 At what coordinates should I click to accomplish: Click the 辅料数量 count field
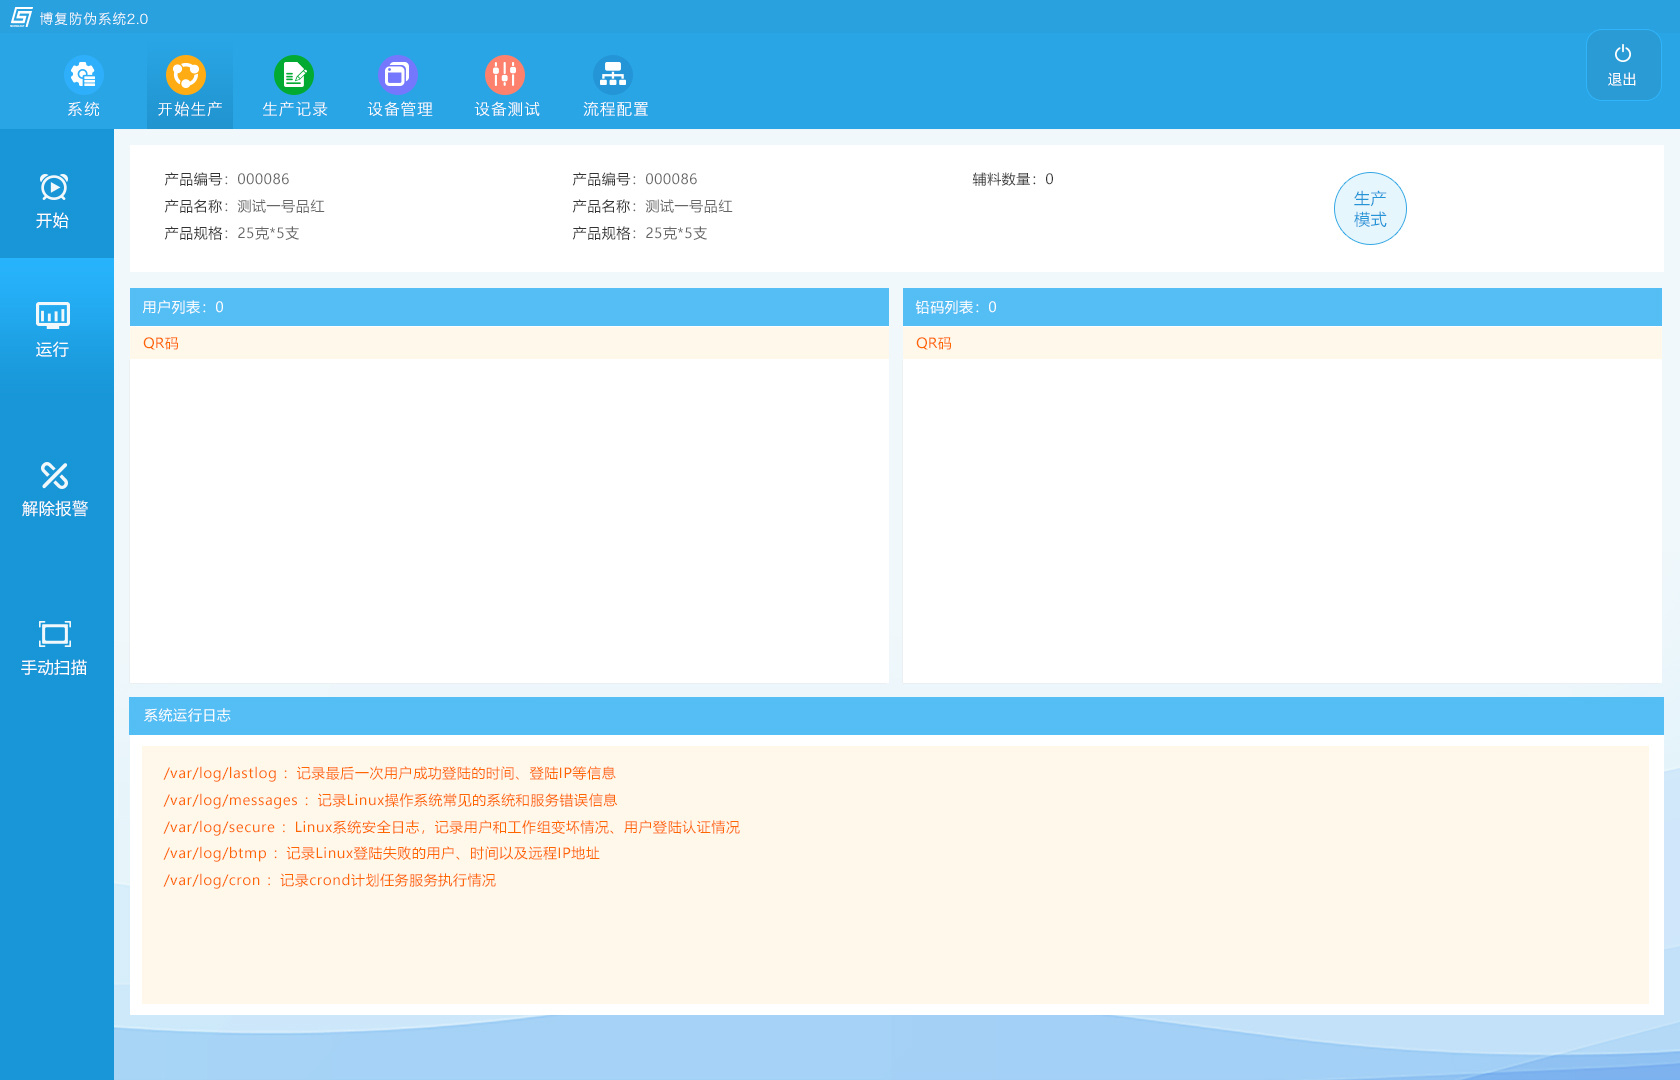(1011, 179)
